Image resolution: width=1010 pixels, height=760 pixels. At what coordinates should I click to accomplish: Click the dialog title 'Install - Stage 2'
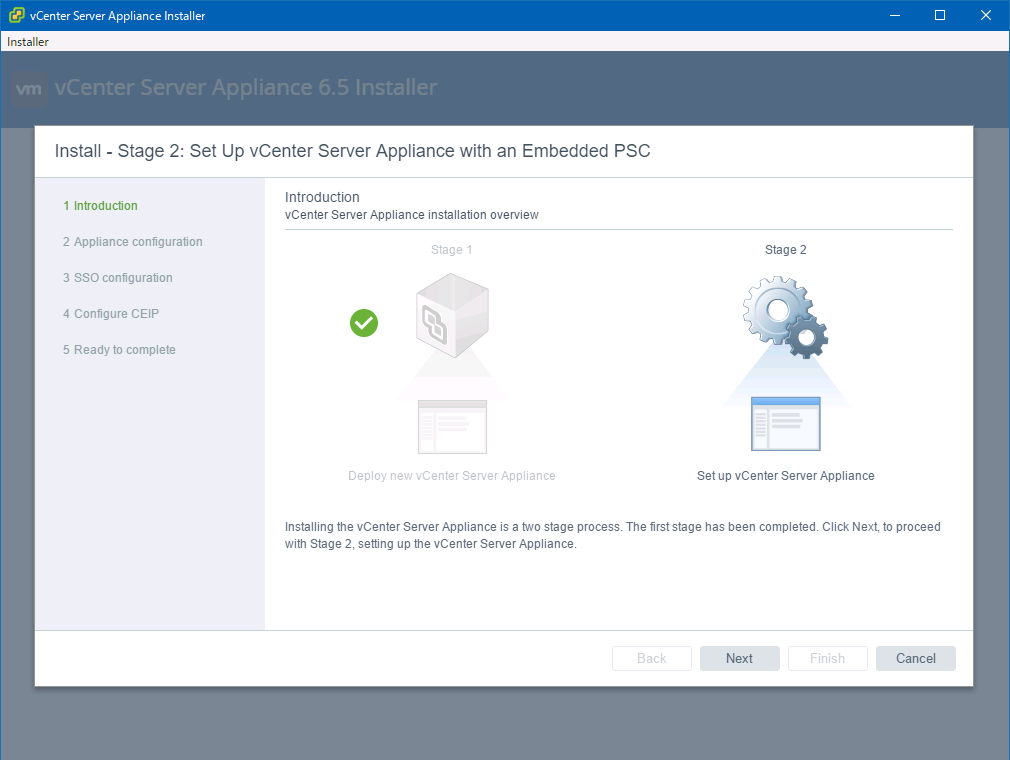[352, 151]
